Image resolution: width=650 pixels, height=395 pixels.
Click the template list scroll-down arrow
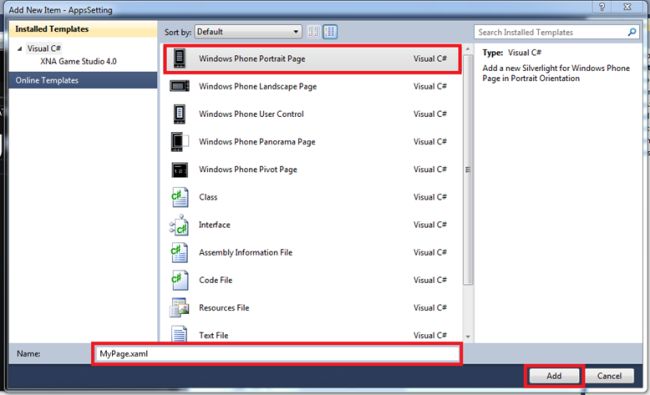pos(468,337)
